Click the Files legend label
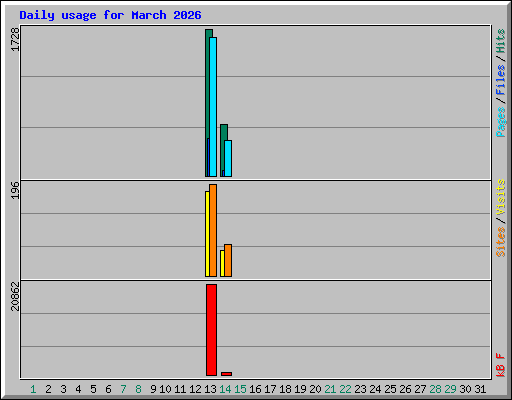This screenshot has height=400, width=512. click(501, 80)
